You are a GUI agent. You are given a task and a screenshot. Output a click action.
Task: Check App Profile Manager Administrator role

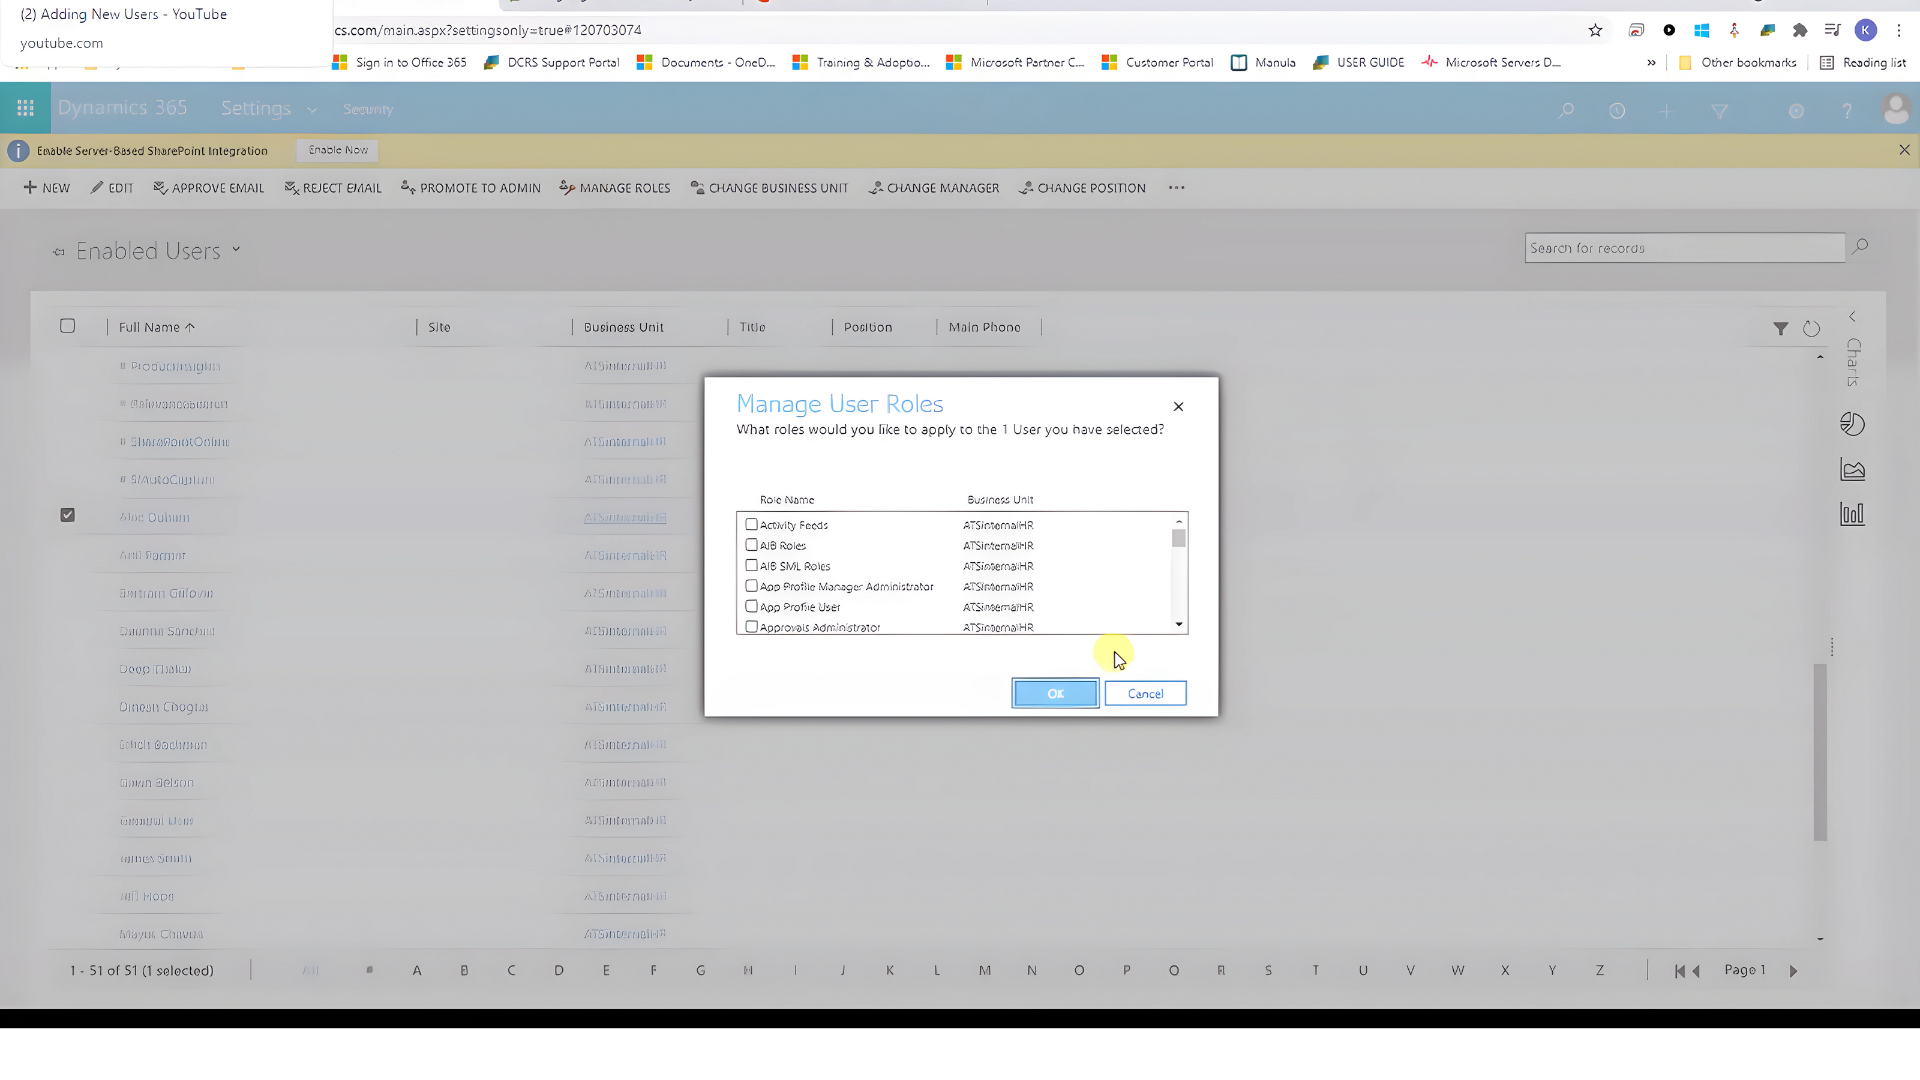click(x=751, y=586)
